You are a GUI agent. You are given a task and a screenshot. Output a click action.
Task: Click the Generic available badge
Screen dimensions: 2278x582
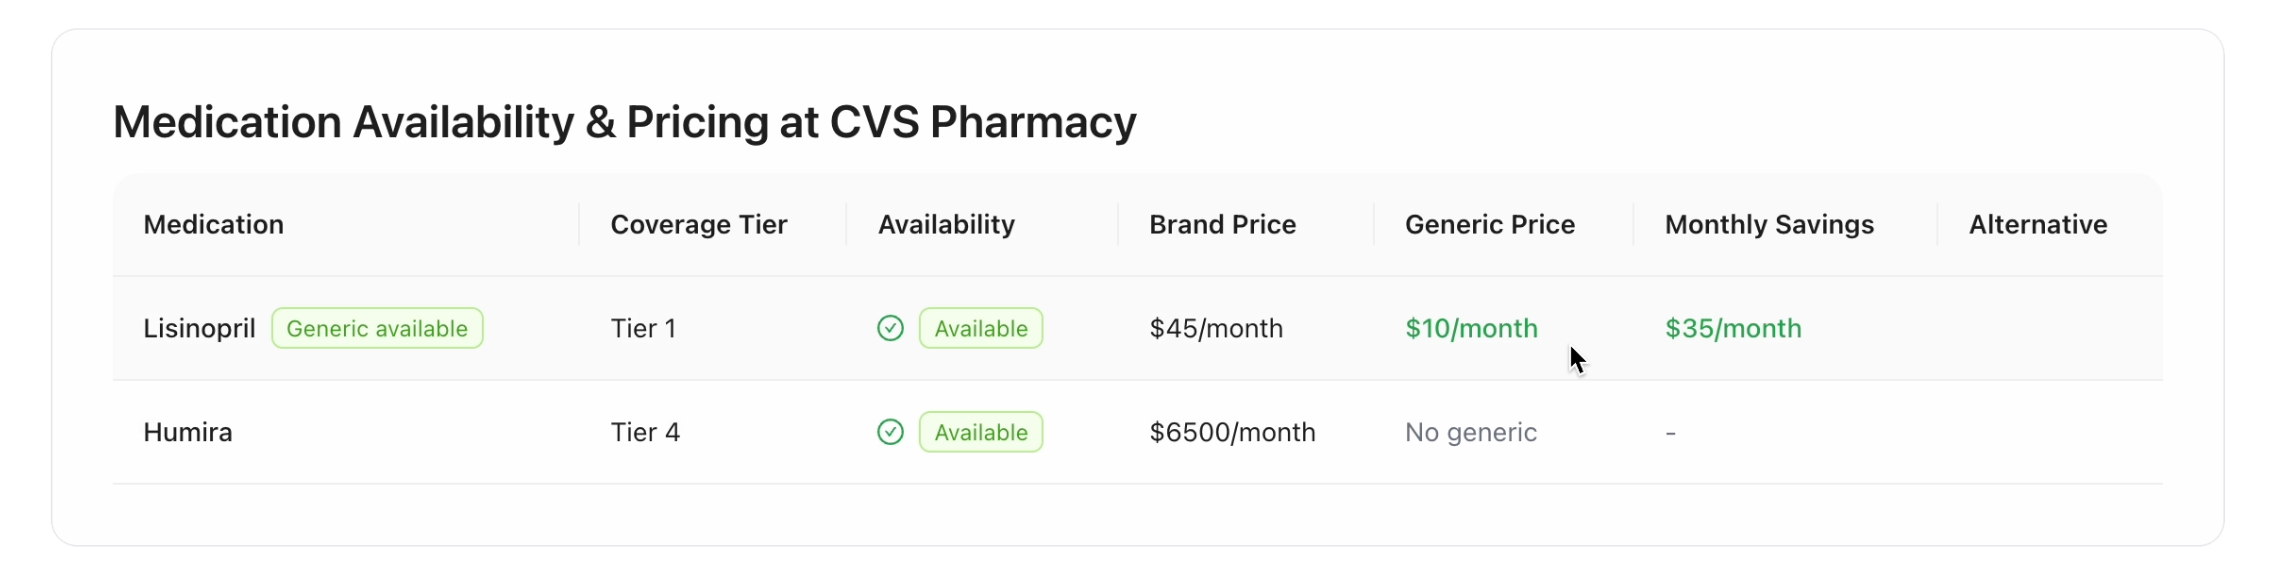coord(377,328)
